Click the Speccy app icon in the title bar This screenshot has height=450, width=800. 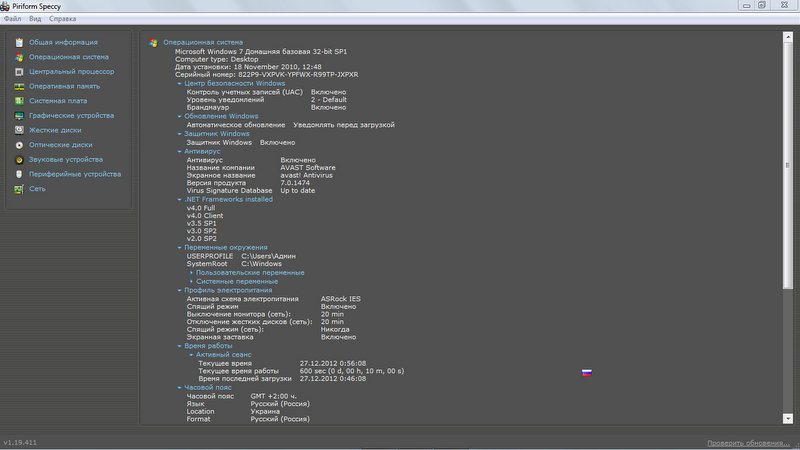(5, 6)
